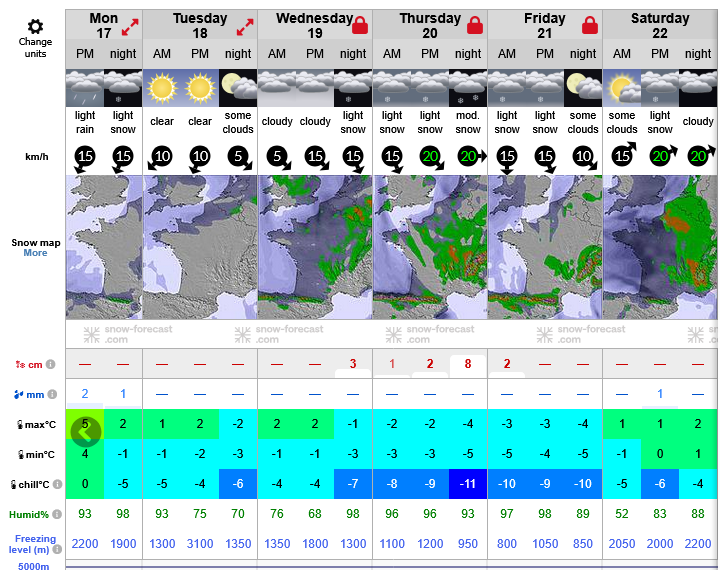This screenshot has width=720, height=570.
Task: Click Tuesday AM clear sun icon
Action: click(162, 88)
